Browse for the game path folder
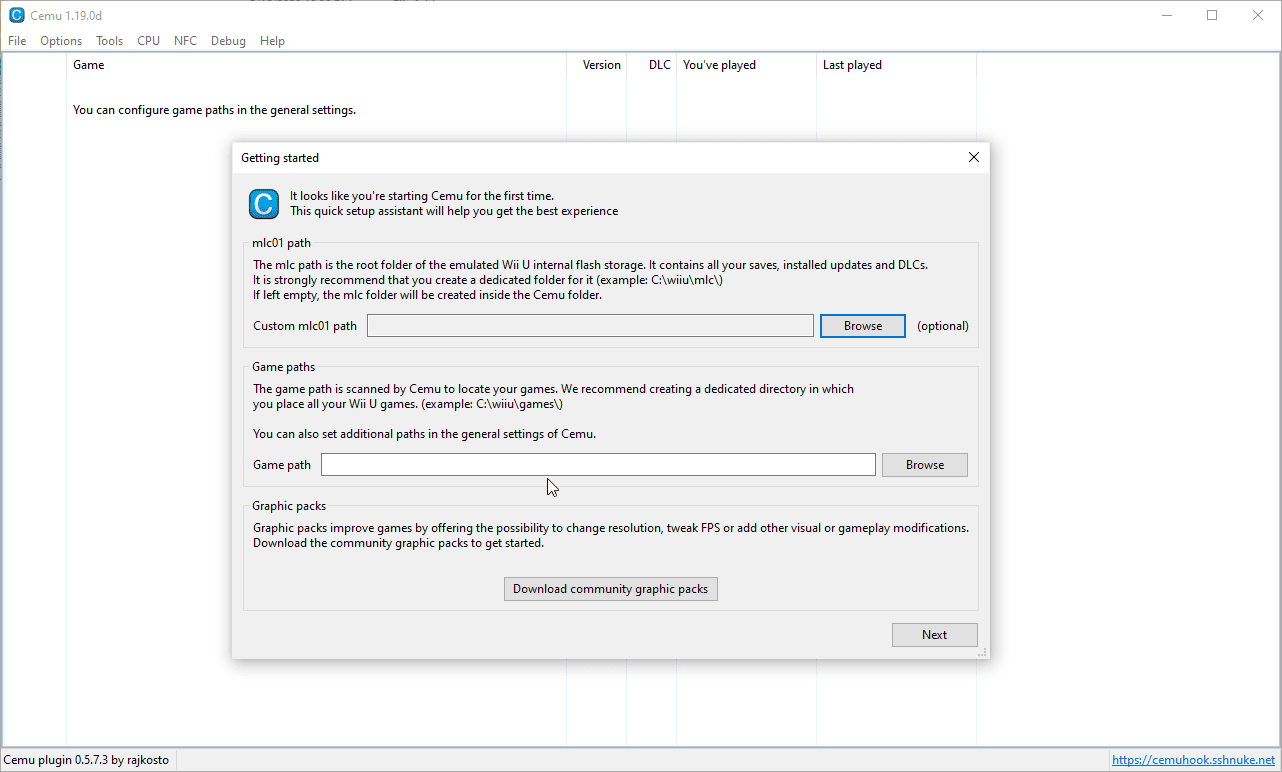The width and height of the screenshot is (1282, 772). click(x=924, y=465)
